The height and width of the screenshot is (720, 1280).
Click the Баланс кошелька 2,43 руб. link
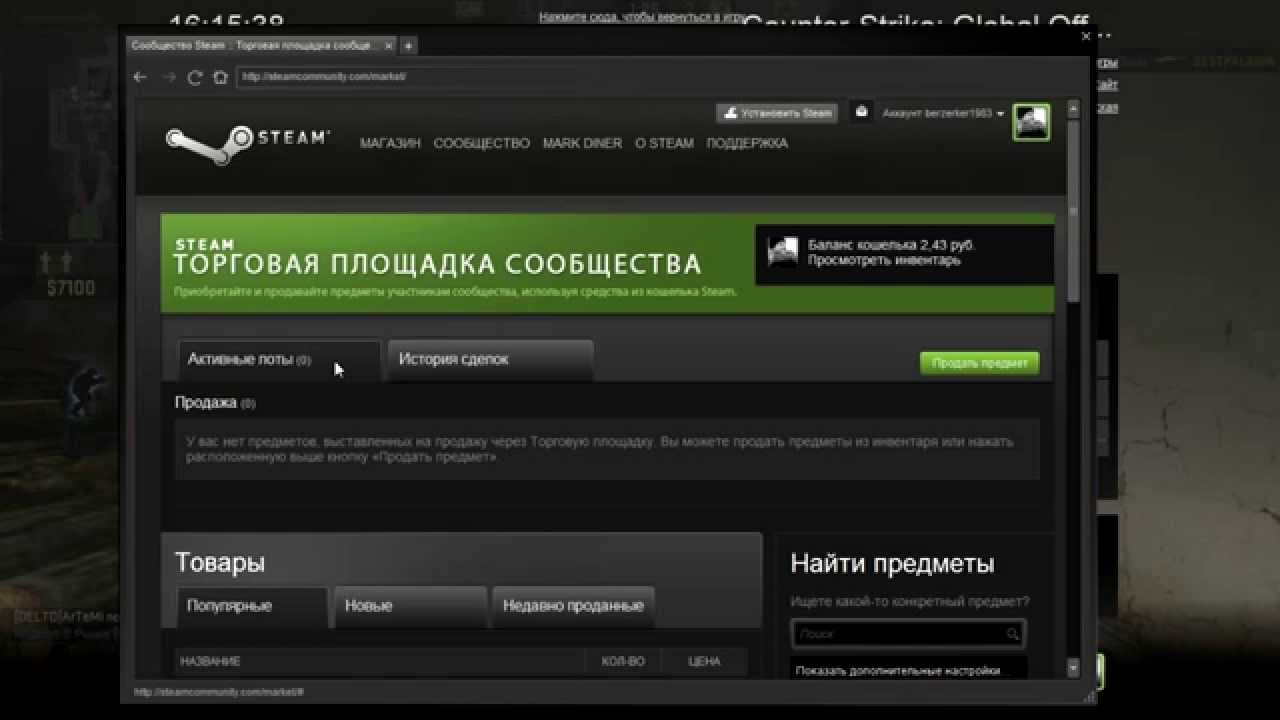[891, 244]
